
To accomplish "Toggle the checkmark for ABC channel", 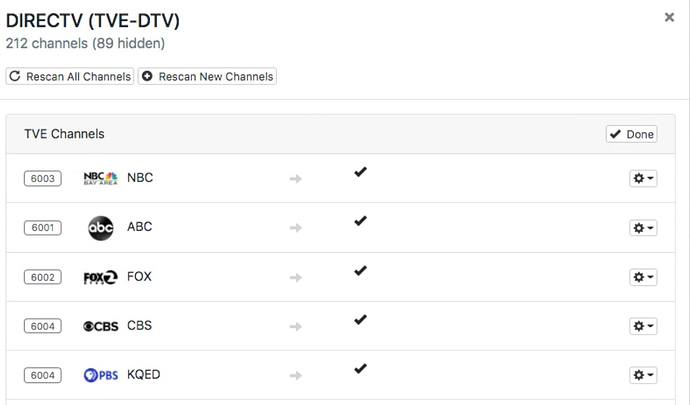I will point(360,221).
